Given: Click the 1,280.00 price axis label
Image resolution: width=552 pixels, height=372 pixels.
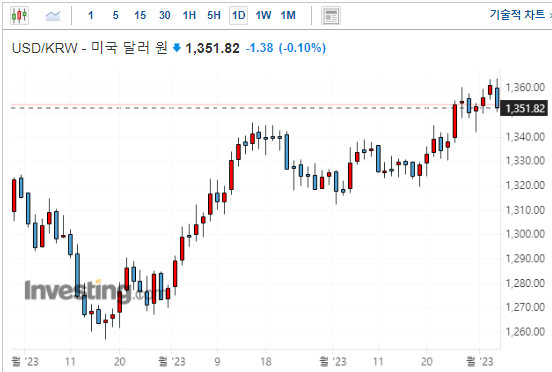Looking at the screenshot, I should pyautogui.click(x=525, y=283).
